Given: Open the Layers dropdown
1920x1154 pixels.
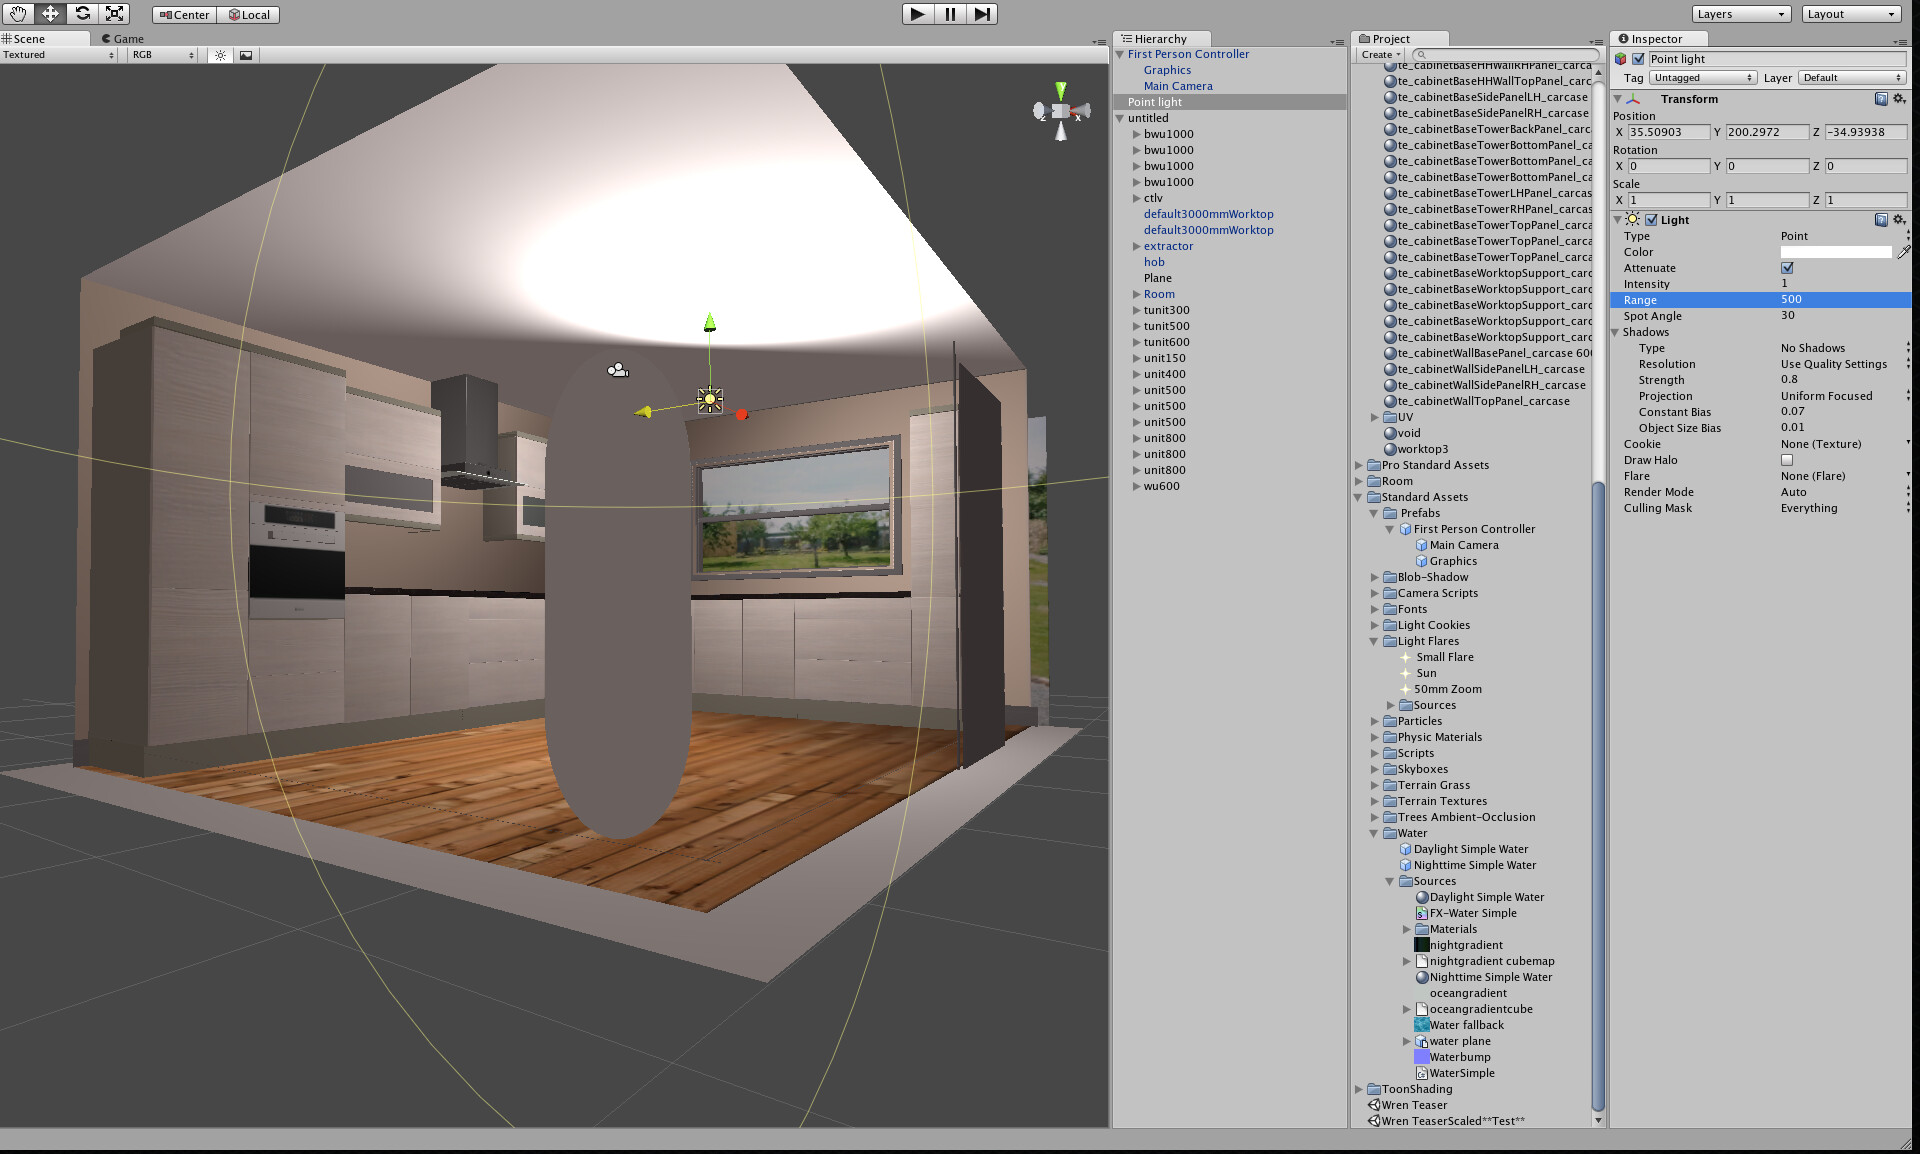Looking at the screenshot, I should 1740,14.
